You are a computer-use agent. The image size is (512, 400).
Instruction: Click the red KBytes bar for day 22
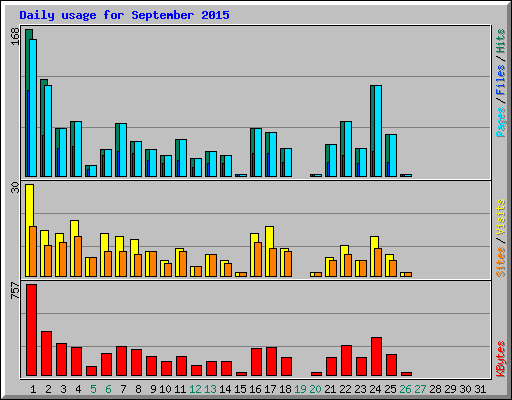pos(346,361)
